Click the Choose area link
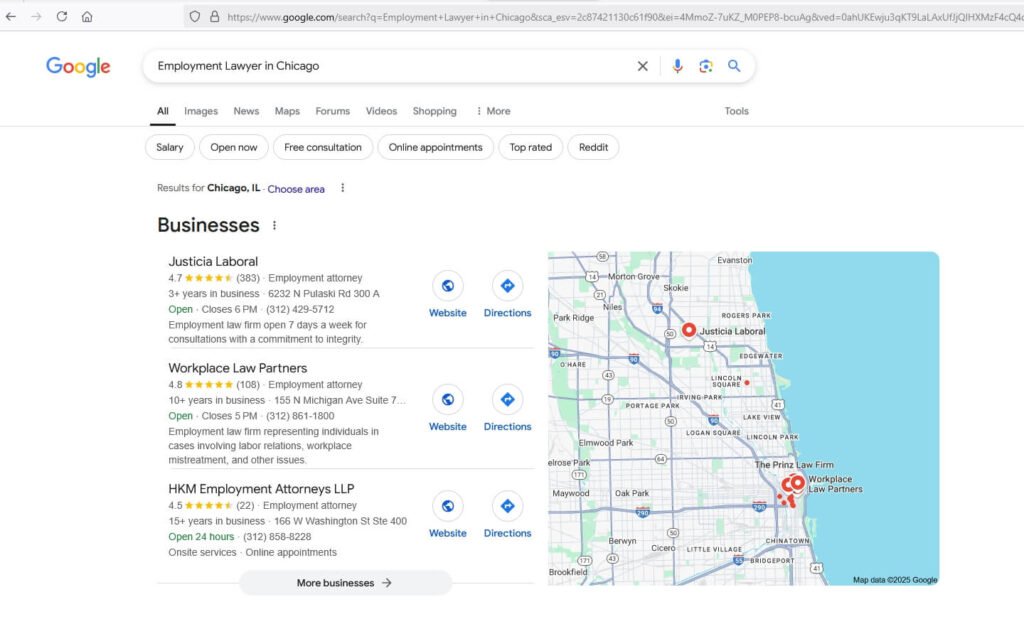This screenshot has width=1024, height=624. [296, 189]
